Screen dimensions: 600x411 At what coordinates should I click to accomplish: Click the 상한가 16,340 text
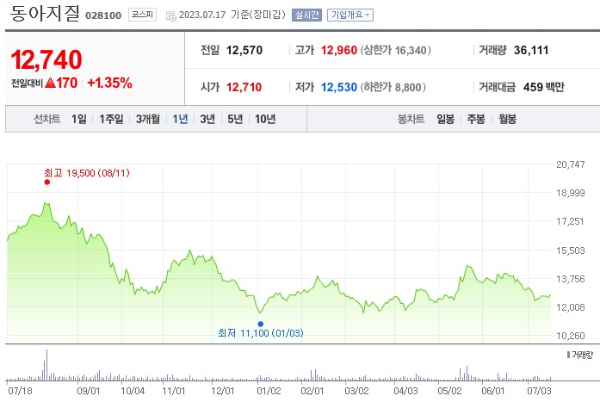click(396, 50)
